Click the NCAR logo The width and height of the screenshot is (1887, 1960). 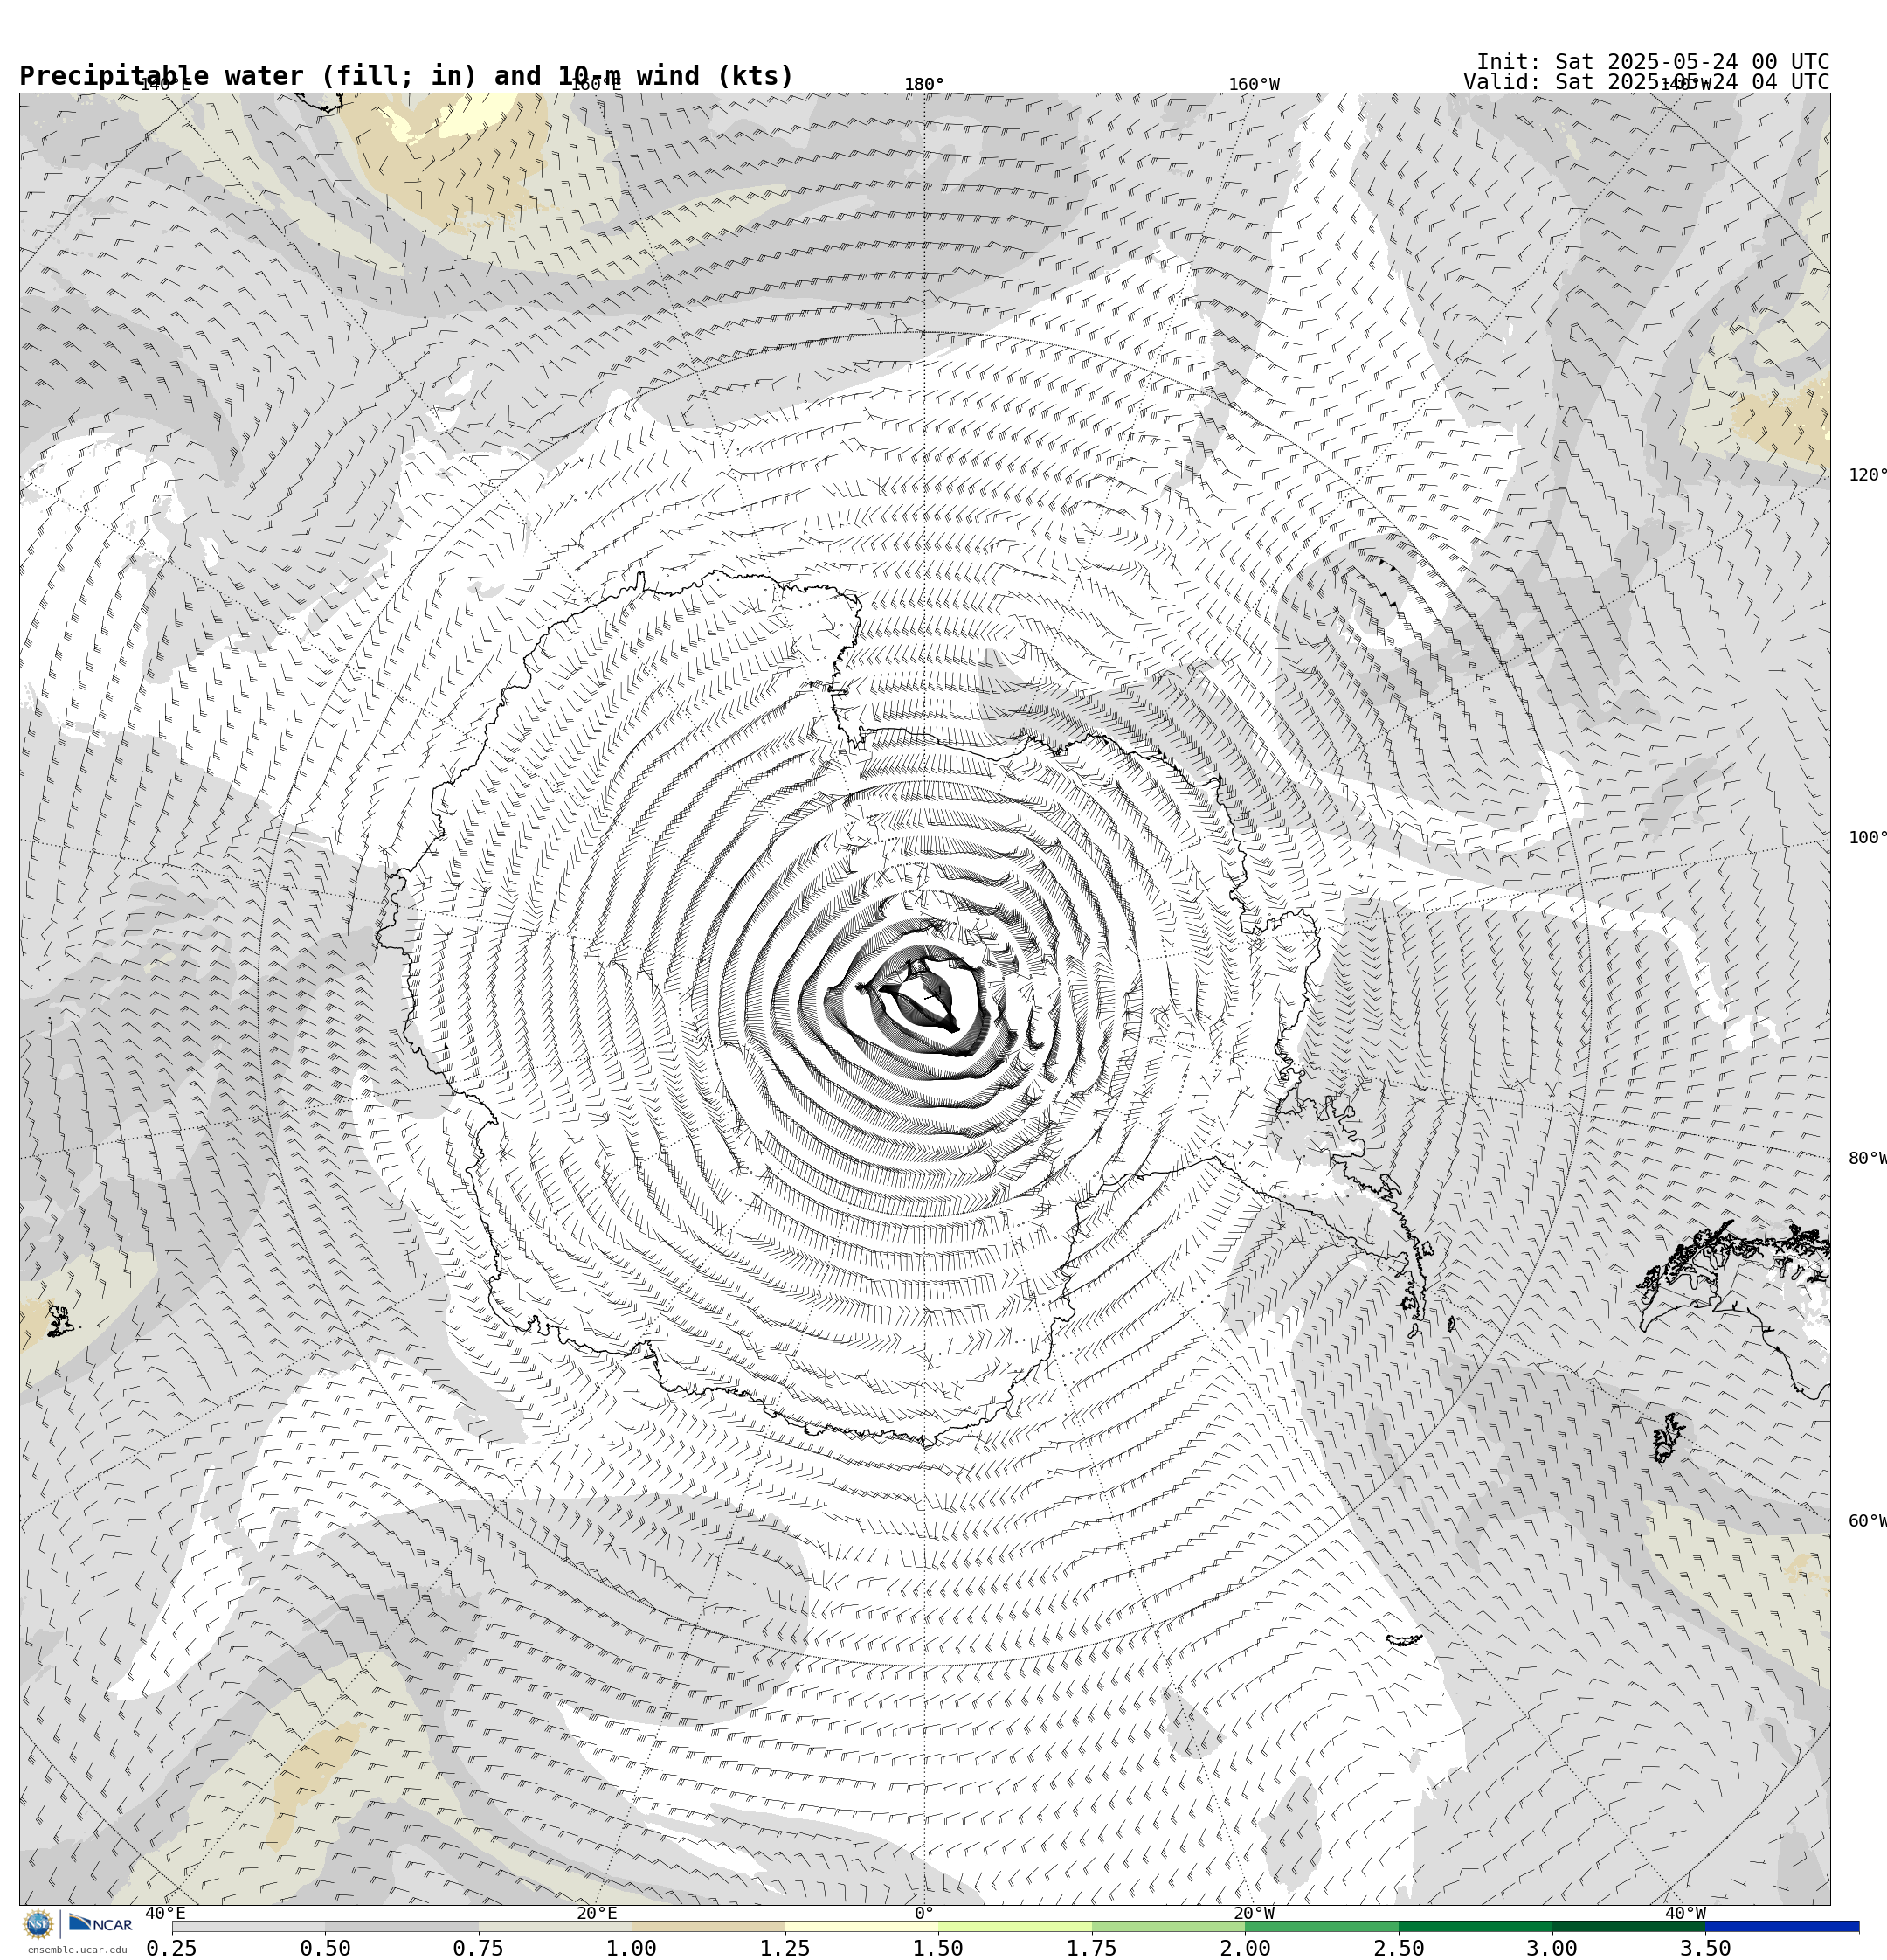point(100,1923)
